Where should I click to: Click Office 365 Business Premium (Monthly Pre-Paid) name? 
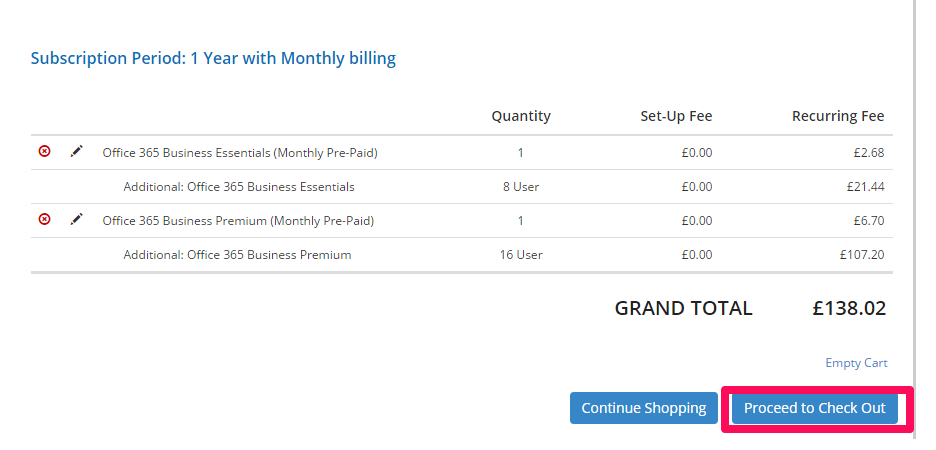[238, 221]
